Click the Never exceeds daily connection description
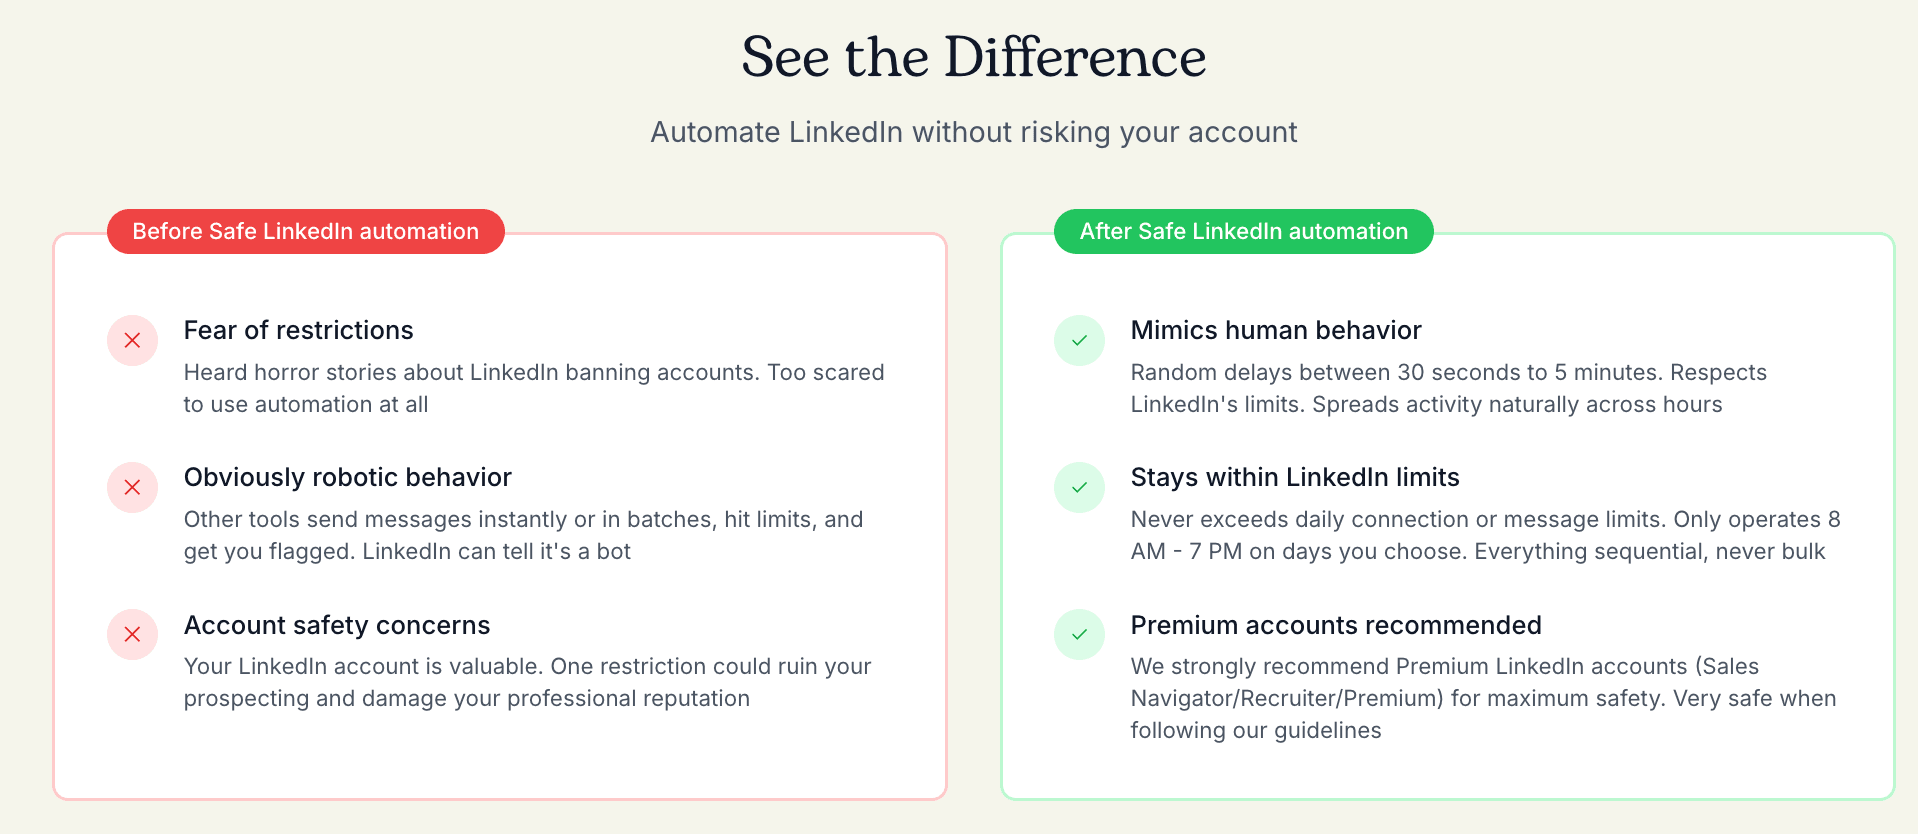1918x834 pixels. pos(1484,536)
